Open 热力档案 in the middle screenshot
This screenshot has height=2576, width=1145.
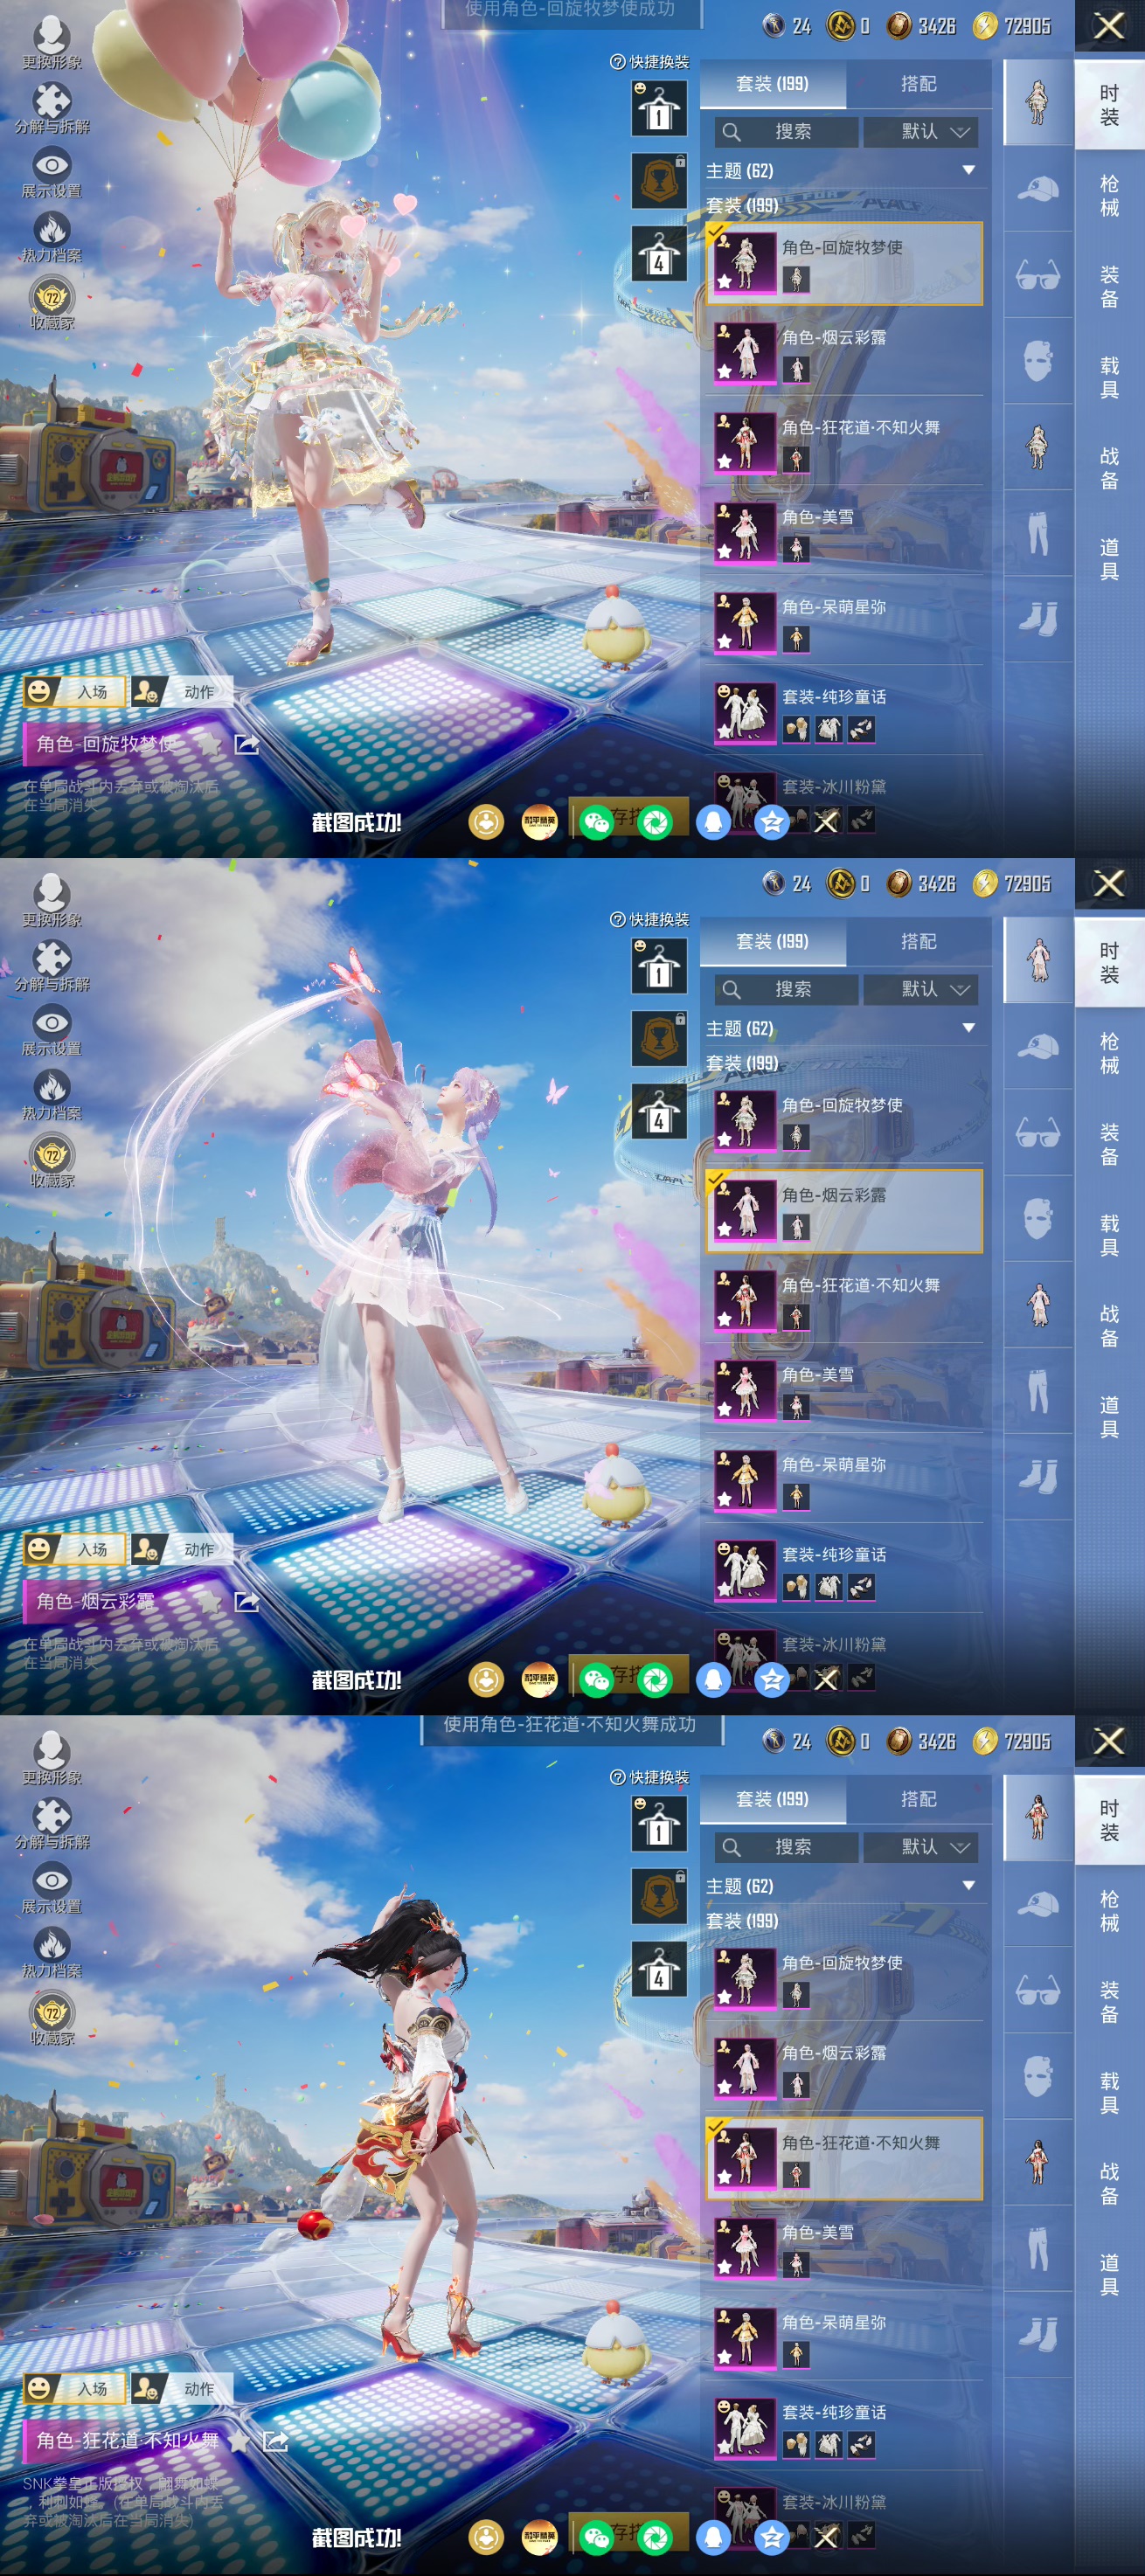[x=52, y=1095]
